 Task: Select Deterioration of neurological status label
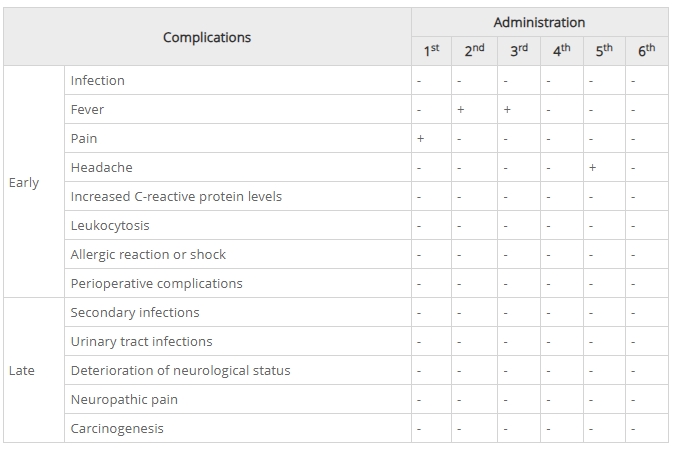180,370
